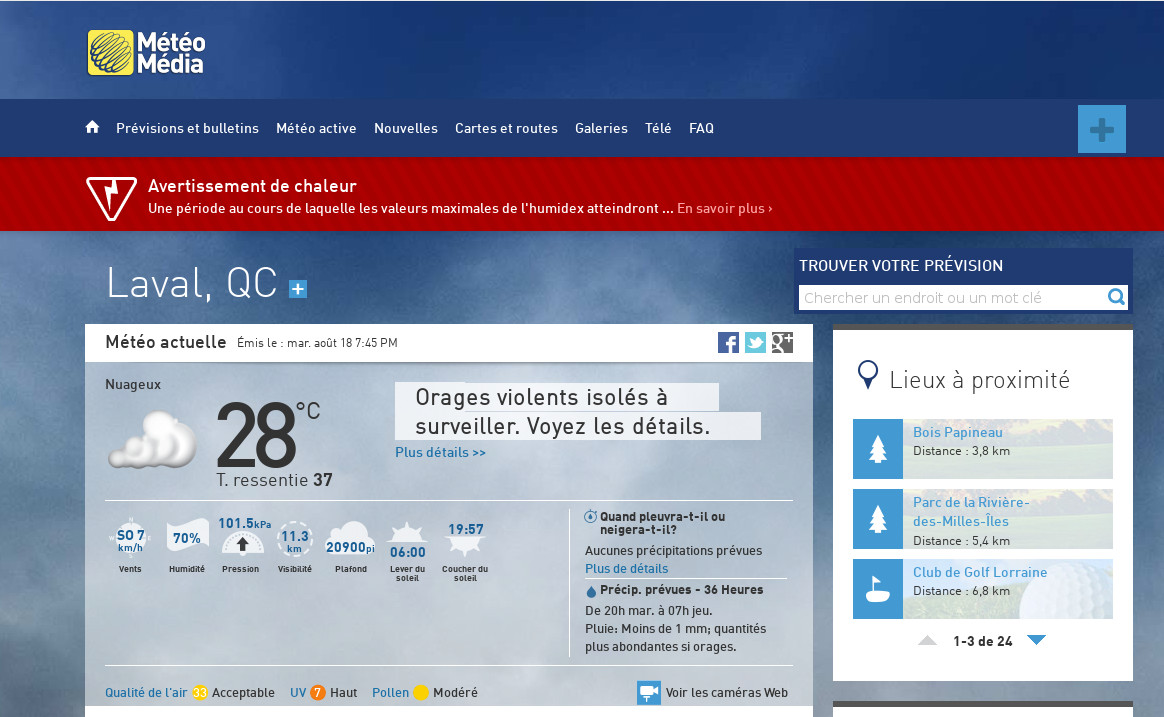Click the yellow pollen indicator dot
Screen dimensions: 1164x717
(421, 693)
